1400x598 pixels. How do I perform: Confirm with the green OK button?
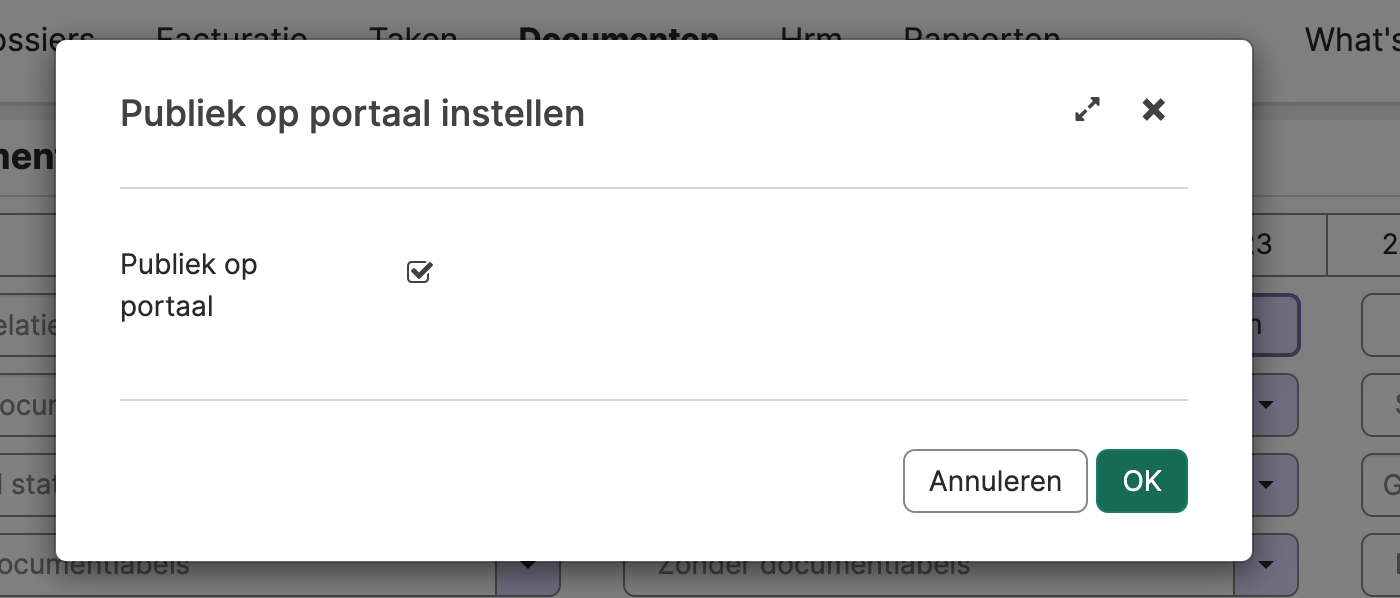pyautogui.click(x=1141, y=481)
